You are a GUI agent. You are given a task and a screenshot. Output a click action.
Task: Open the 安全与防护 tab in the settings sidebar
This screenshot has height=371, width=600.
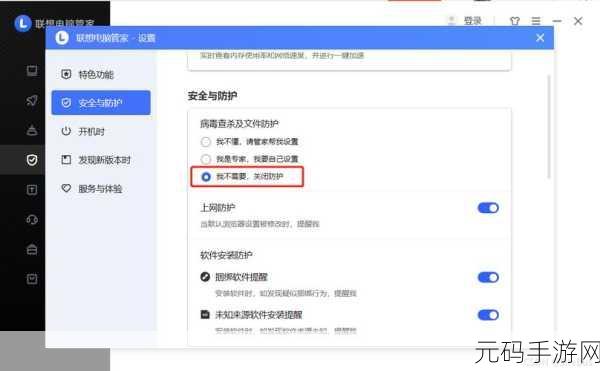(101, 103)
